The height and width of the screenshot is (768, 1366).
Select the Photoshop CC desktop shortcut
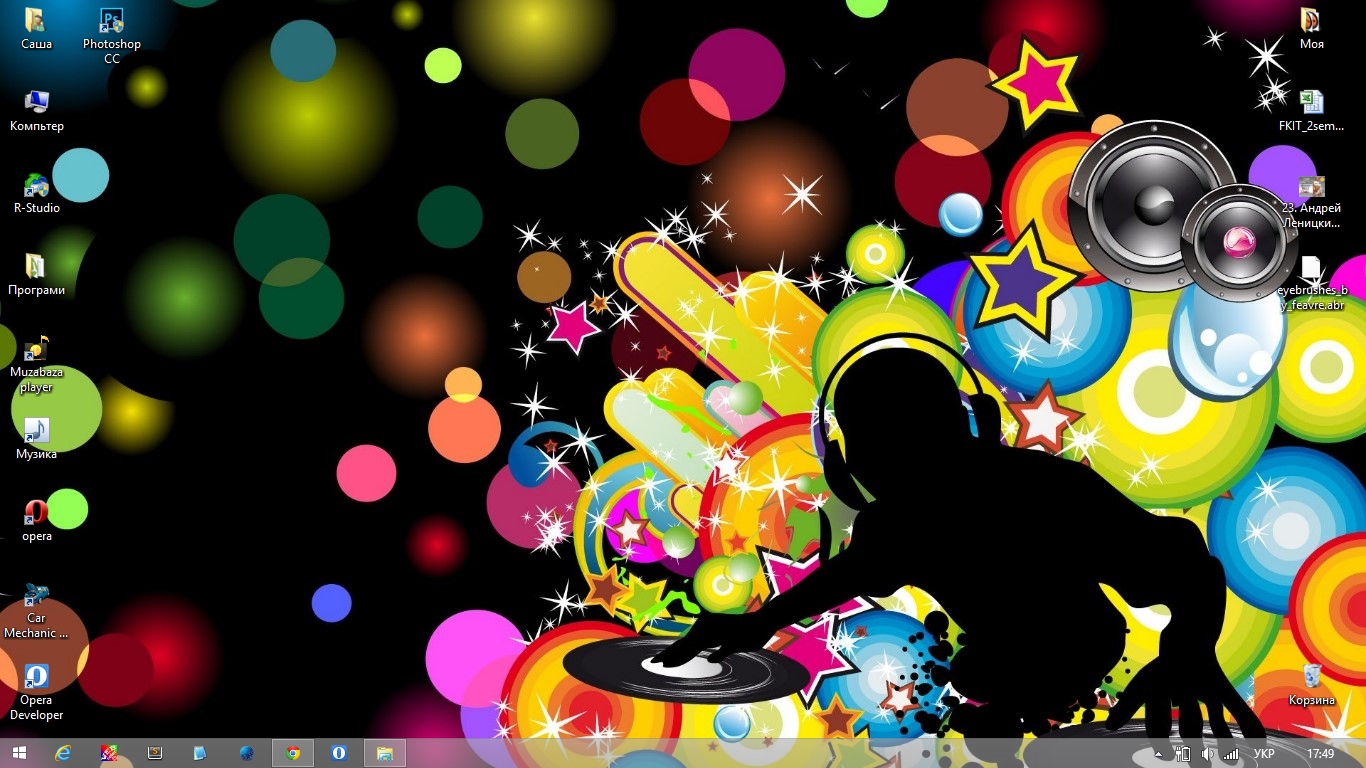point(111,22)
